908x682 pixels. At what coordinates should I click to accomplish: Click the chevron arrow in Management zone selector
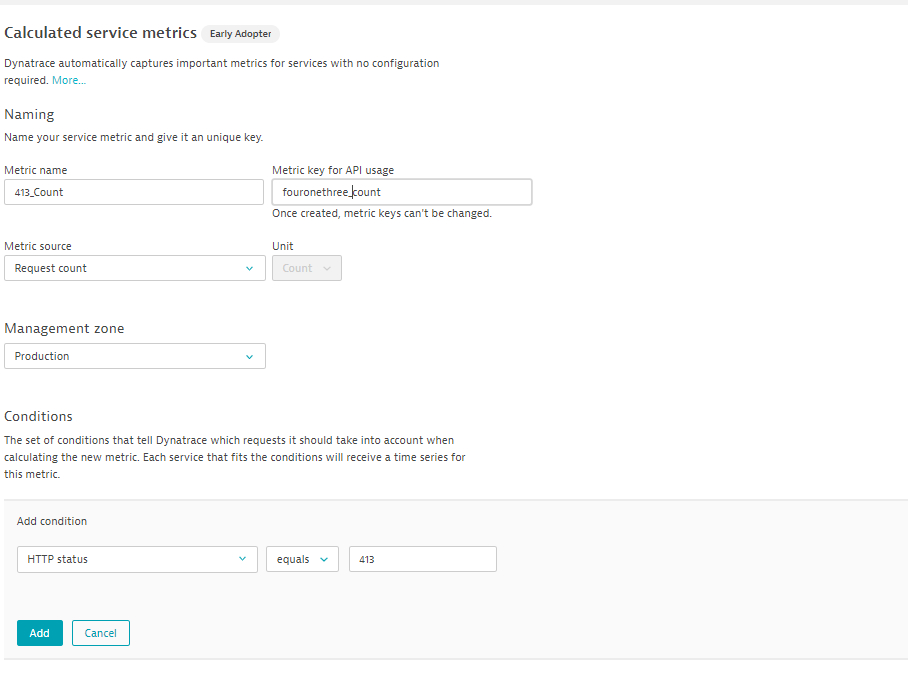click(249, 356)
